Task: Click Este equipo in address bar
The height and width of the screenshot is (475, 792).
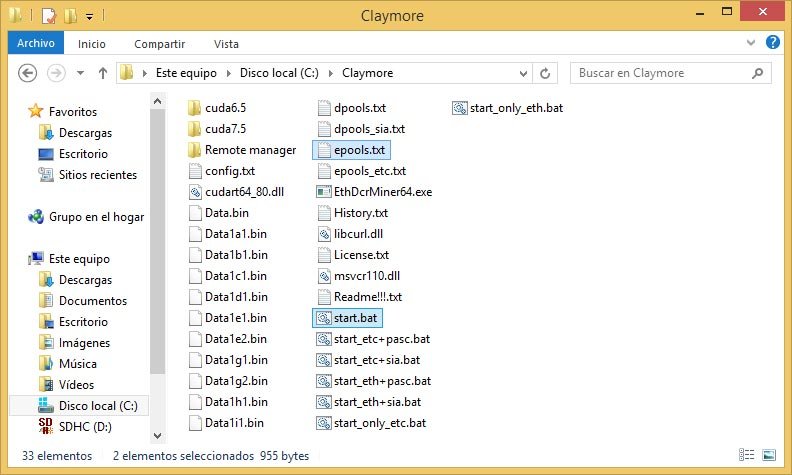Action: (x=186, y=73)
